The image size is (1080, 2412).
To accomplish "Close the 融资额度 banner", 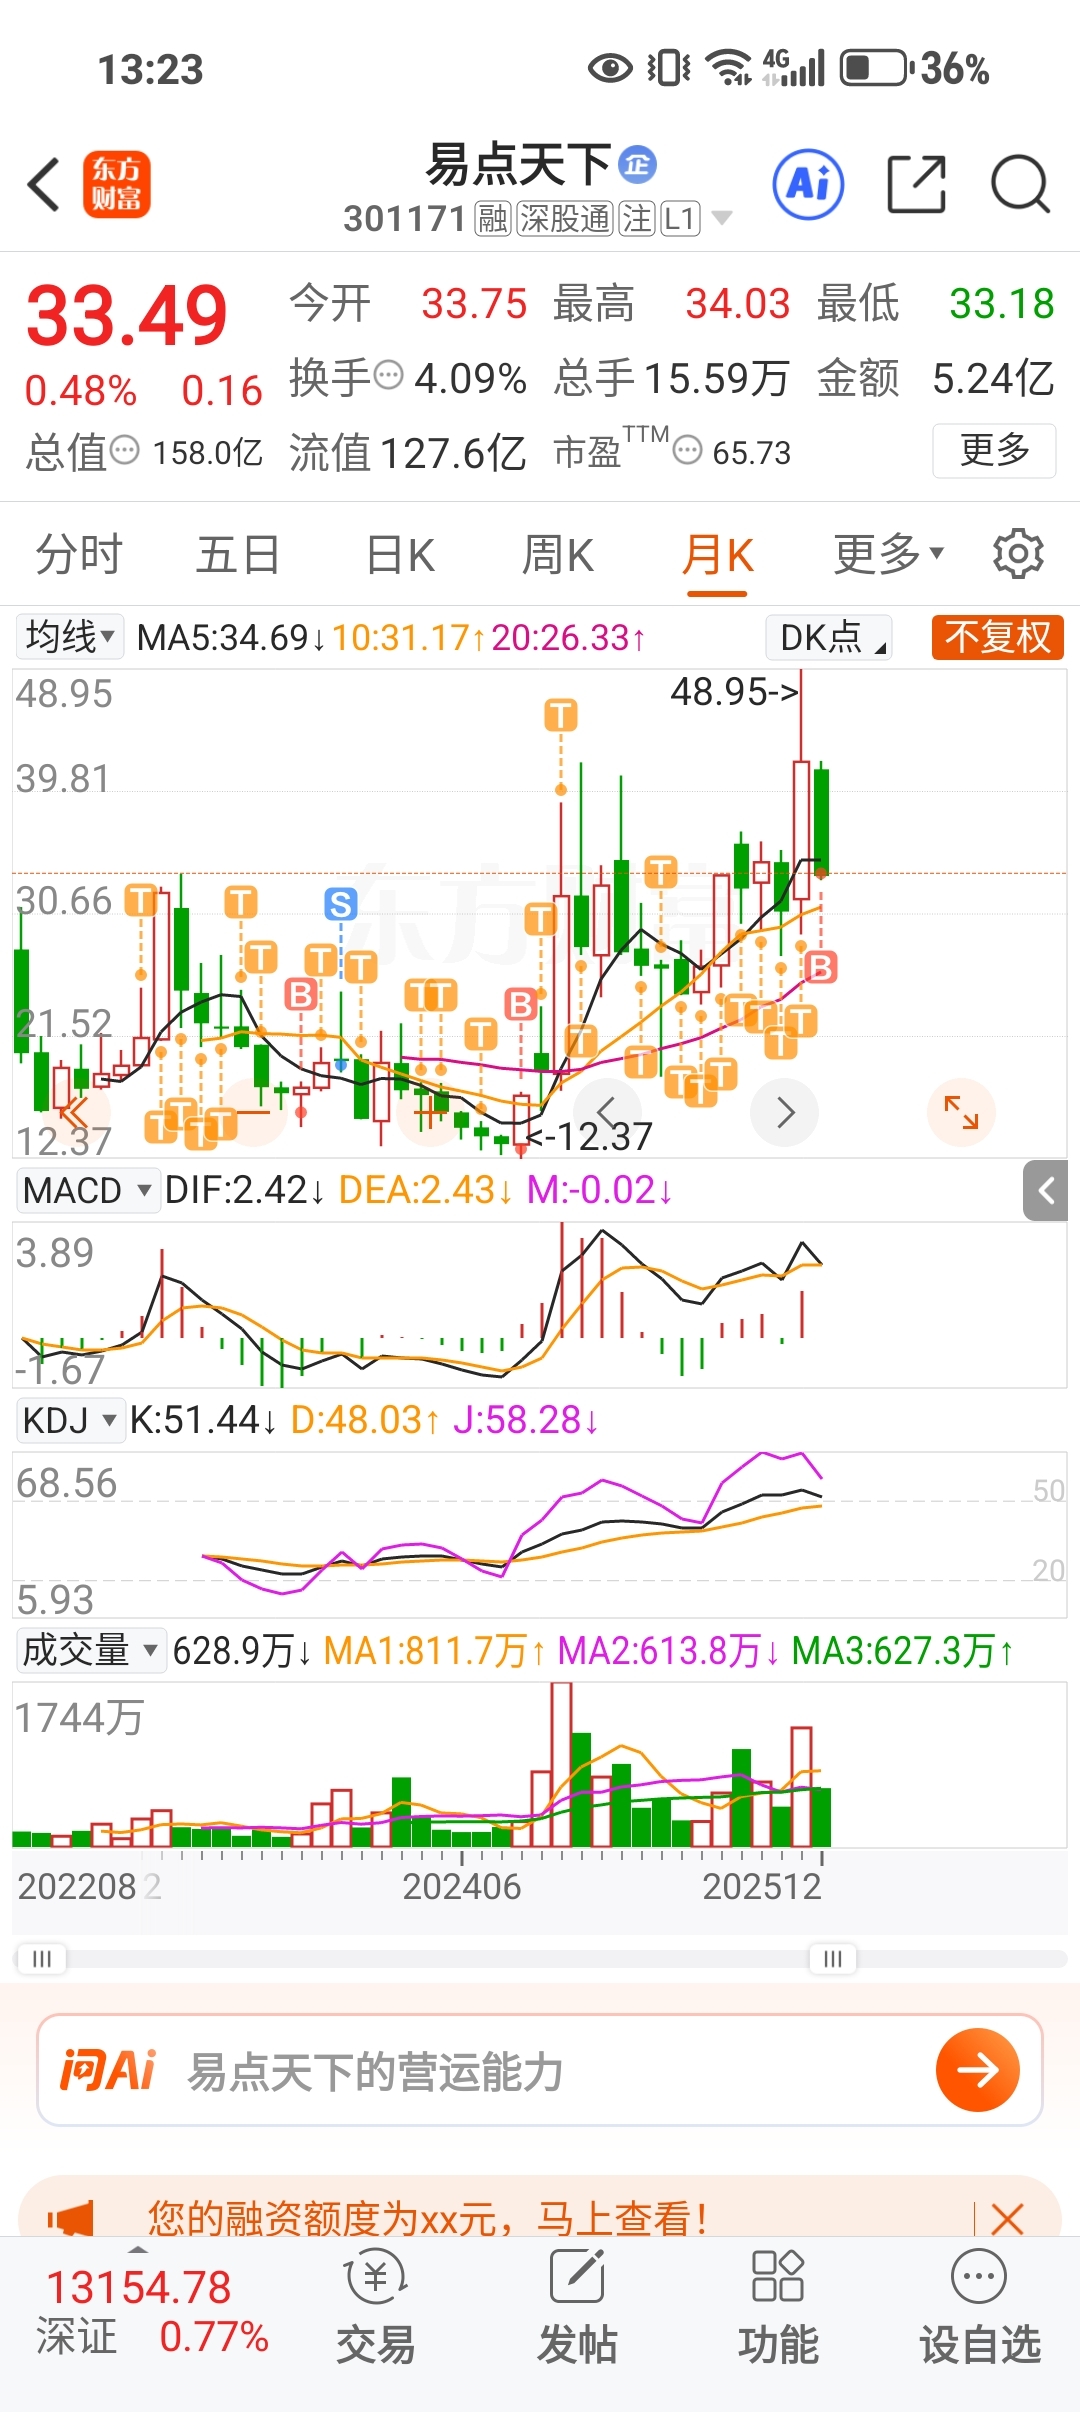I will coord(1007,2218).
